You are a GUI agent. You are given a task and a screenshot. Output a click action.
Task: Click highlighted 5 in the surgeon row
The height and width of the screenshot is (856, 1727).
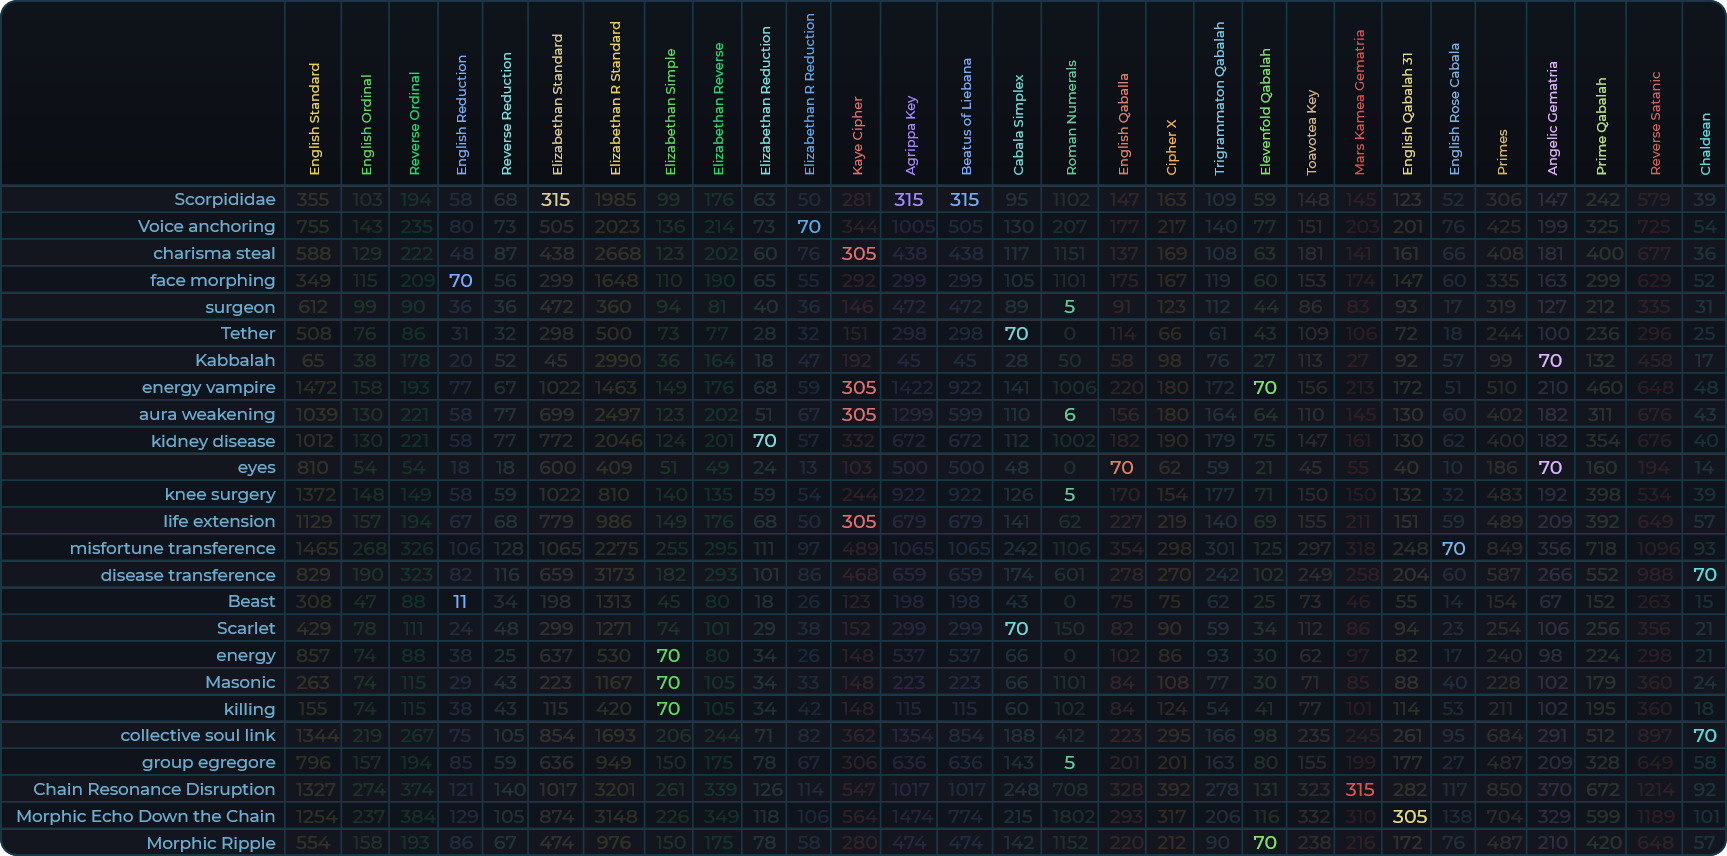coord(1069,307)
